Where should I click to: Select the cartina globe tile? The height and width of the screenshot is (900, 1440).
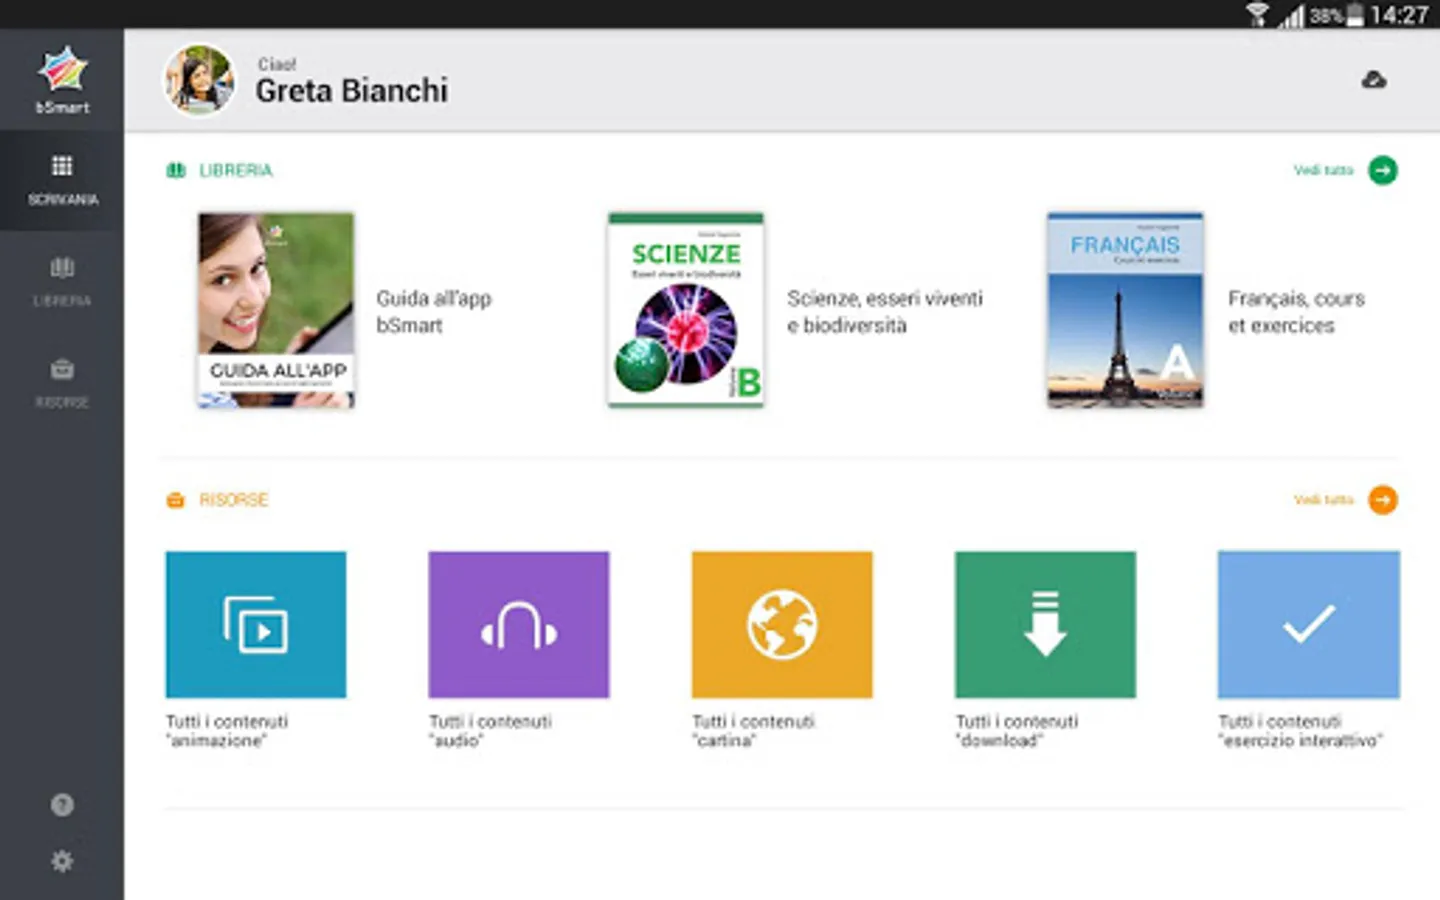point(782,625)
